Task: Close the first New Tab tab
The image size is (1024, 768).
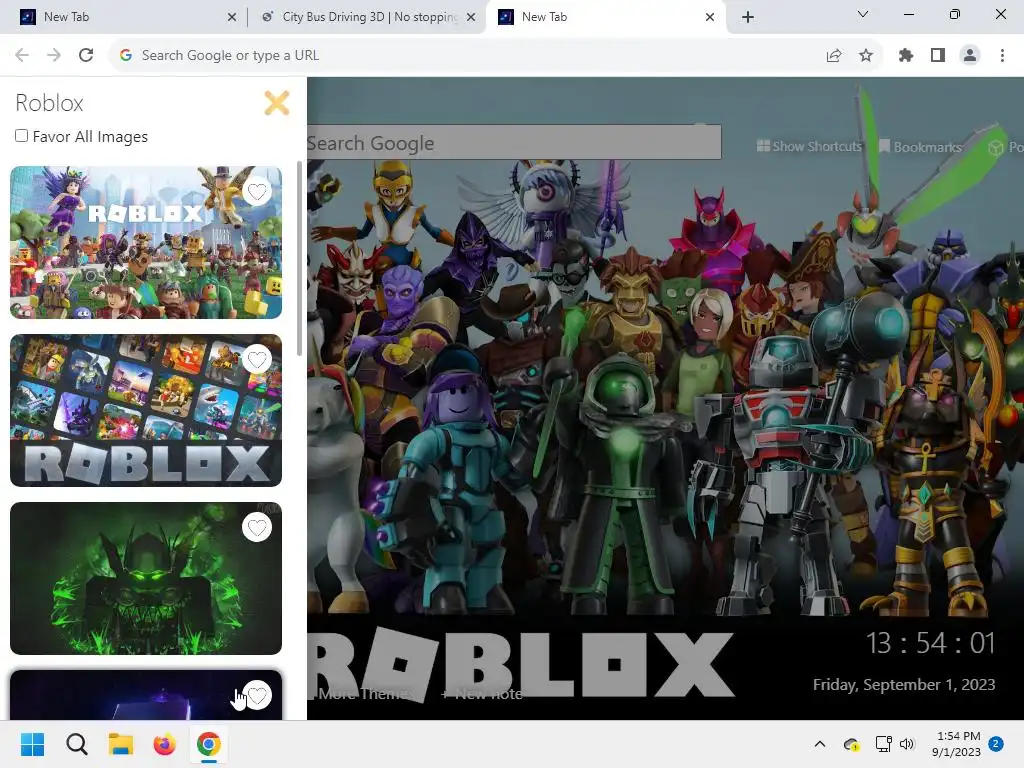Action: [x=232, y=17]
